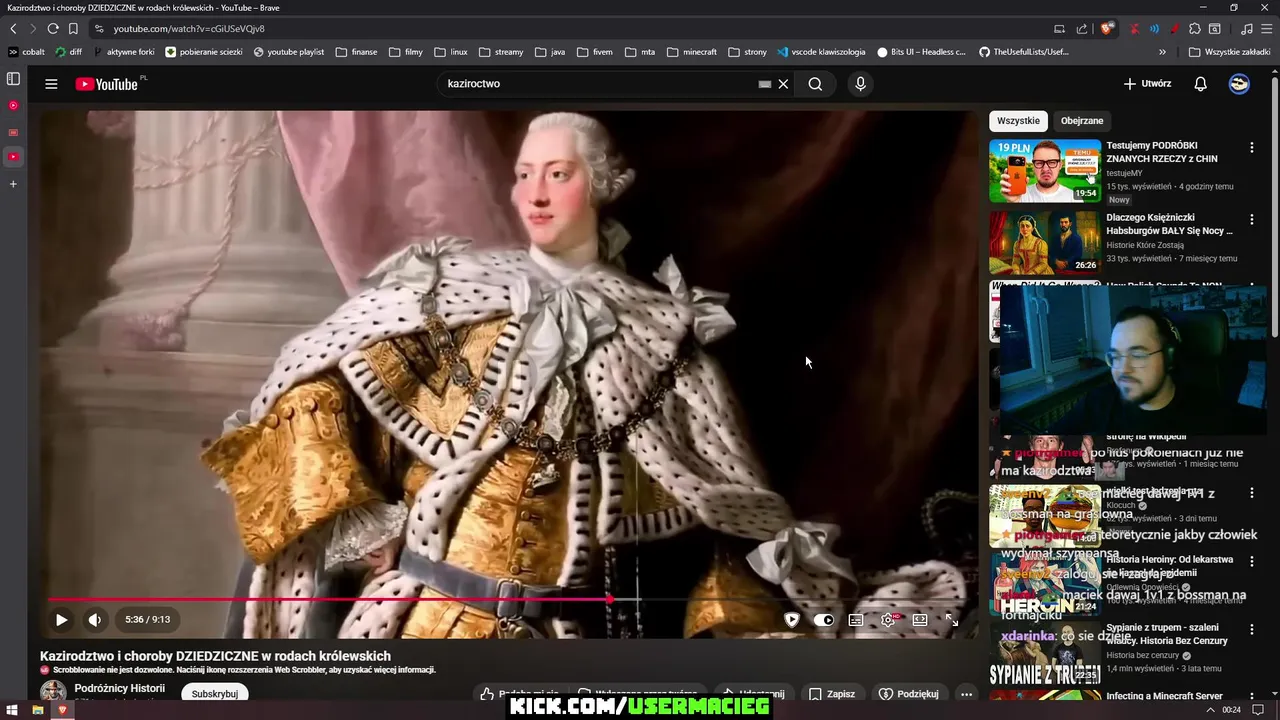Open the Testujemy PODRÓBKI video thumbnail
The image size is (1280, 720).
pyautogui.click(x=1045, y=171)
